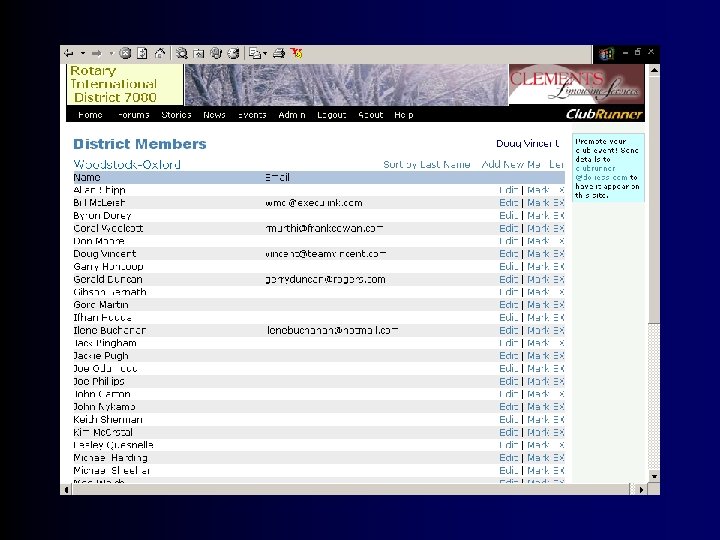Click the browser Forward arrow button
Viewport: 720px width, 540px height.
click(96, 54)
